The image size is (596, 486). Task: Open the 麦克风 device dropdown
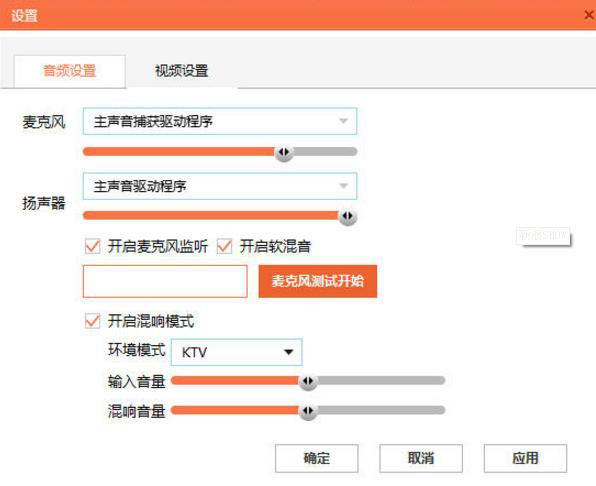[220, 121]
